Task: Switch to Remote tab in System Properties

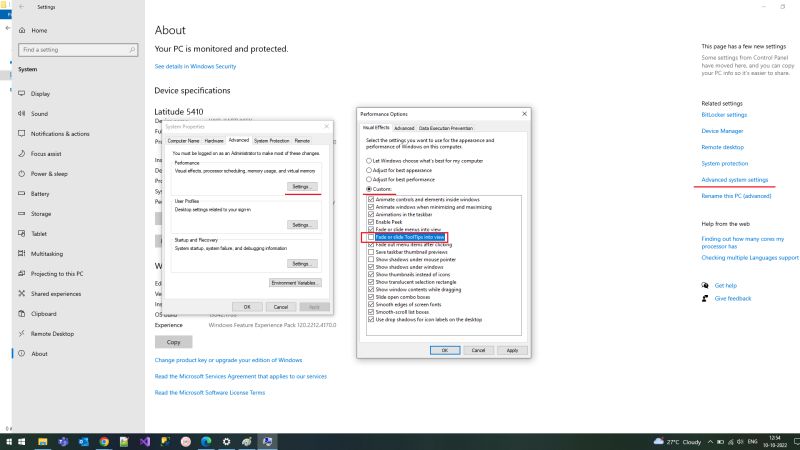Action: 302,141
